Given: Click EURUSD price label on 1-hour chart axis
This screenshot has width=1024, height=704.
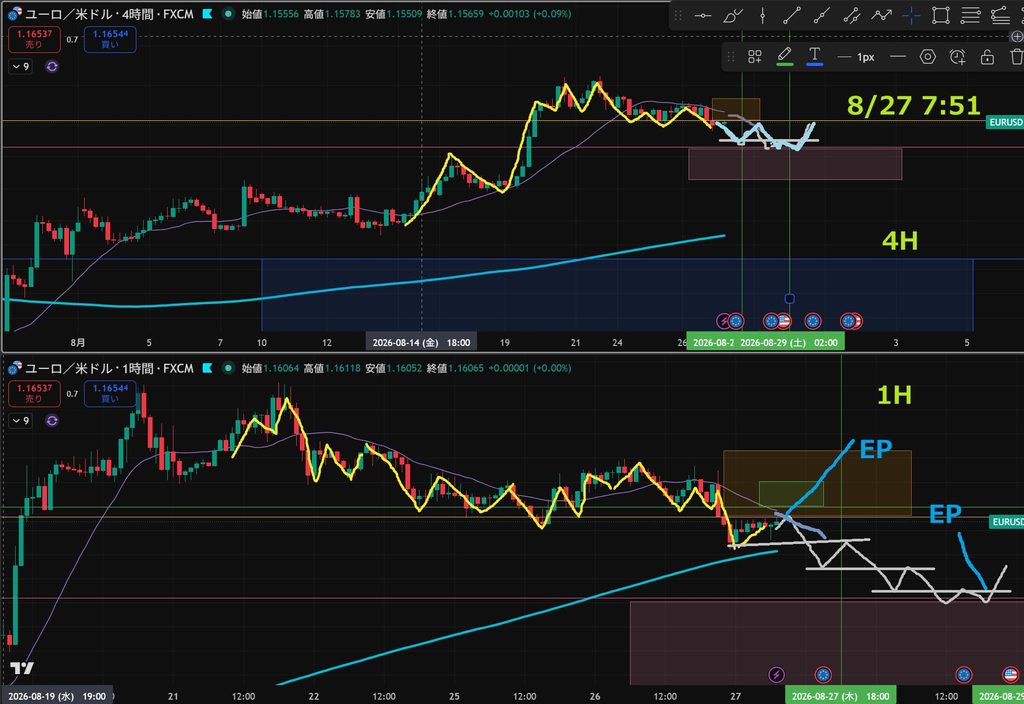Looking at the screenshot, I should click(x=1007, y=522).
